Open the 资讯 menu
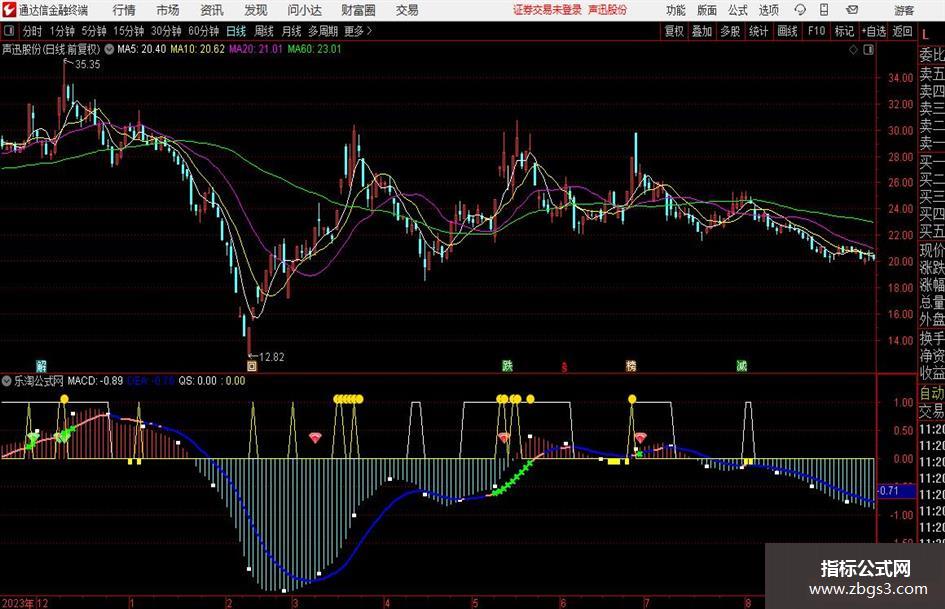This screenshot has width=945, height=609. click(x=212, y=10)
